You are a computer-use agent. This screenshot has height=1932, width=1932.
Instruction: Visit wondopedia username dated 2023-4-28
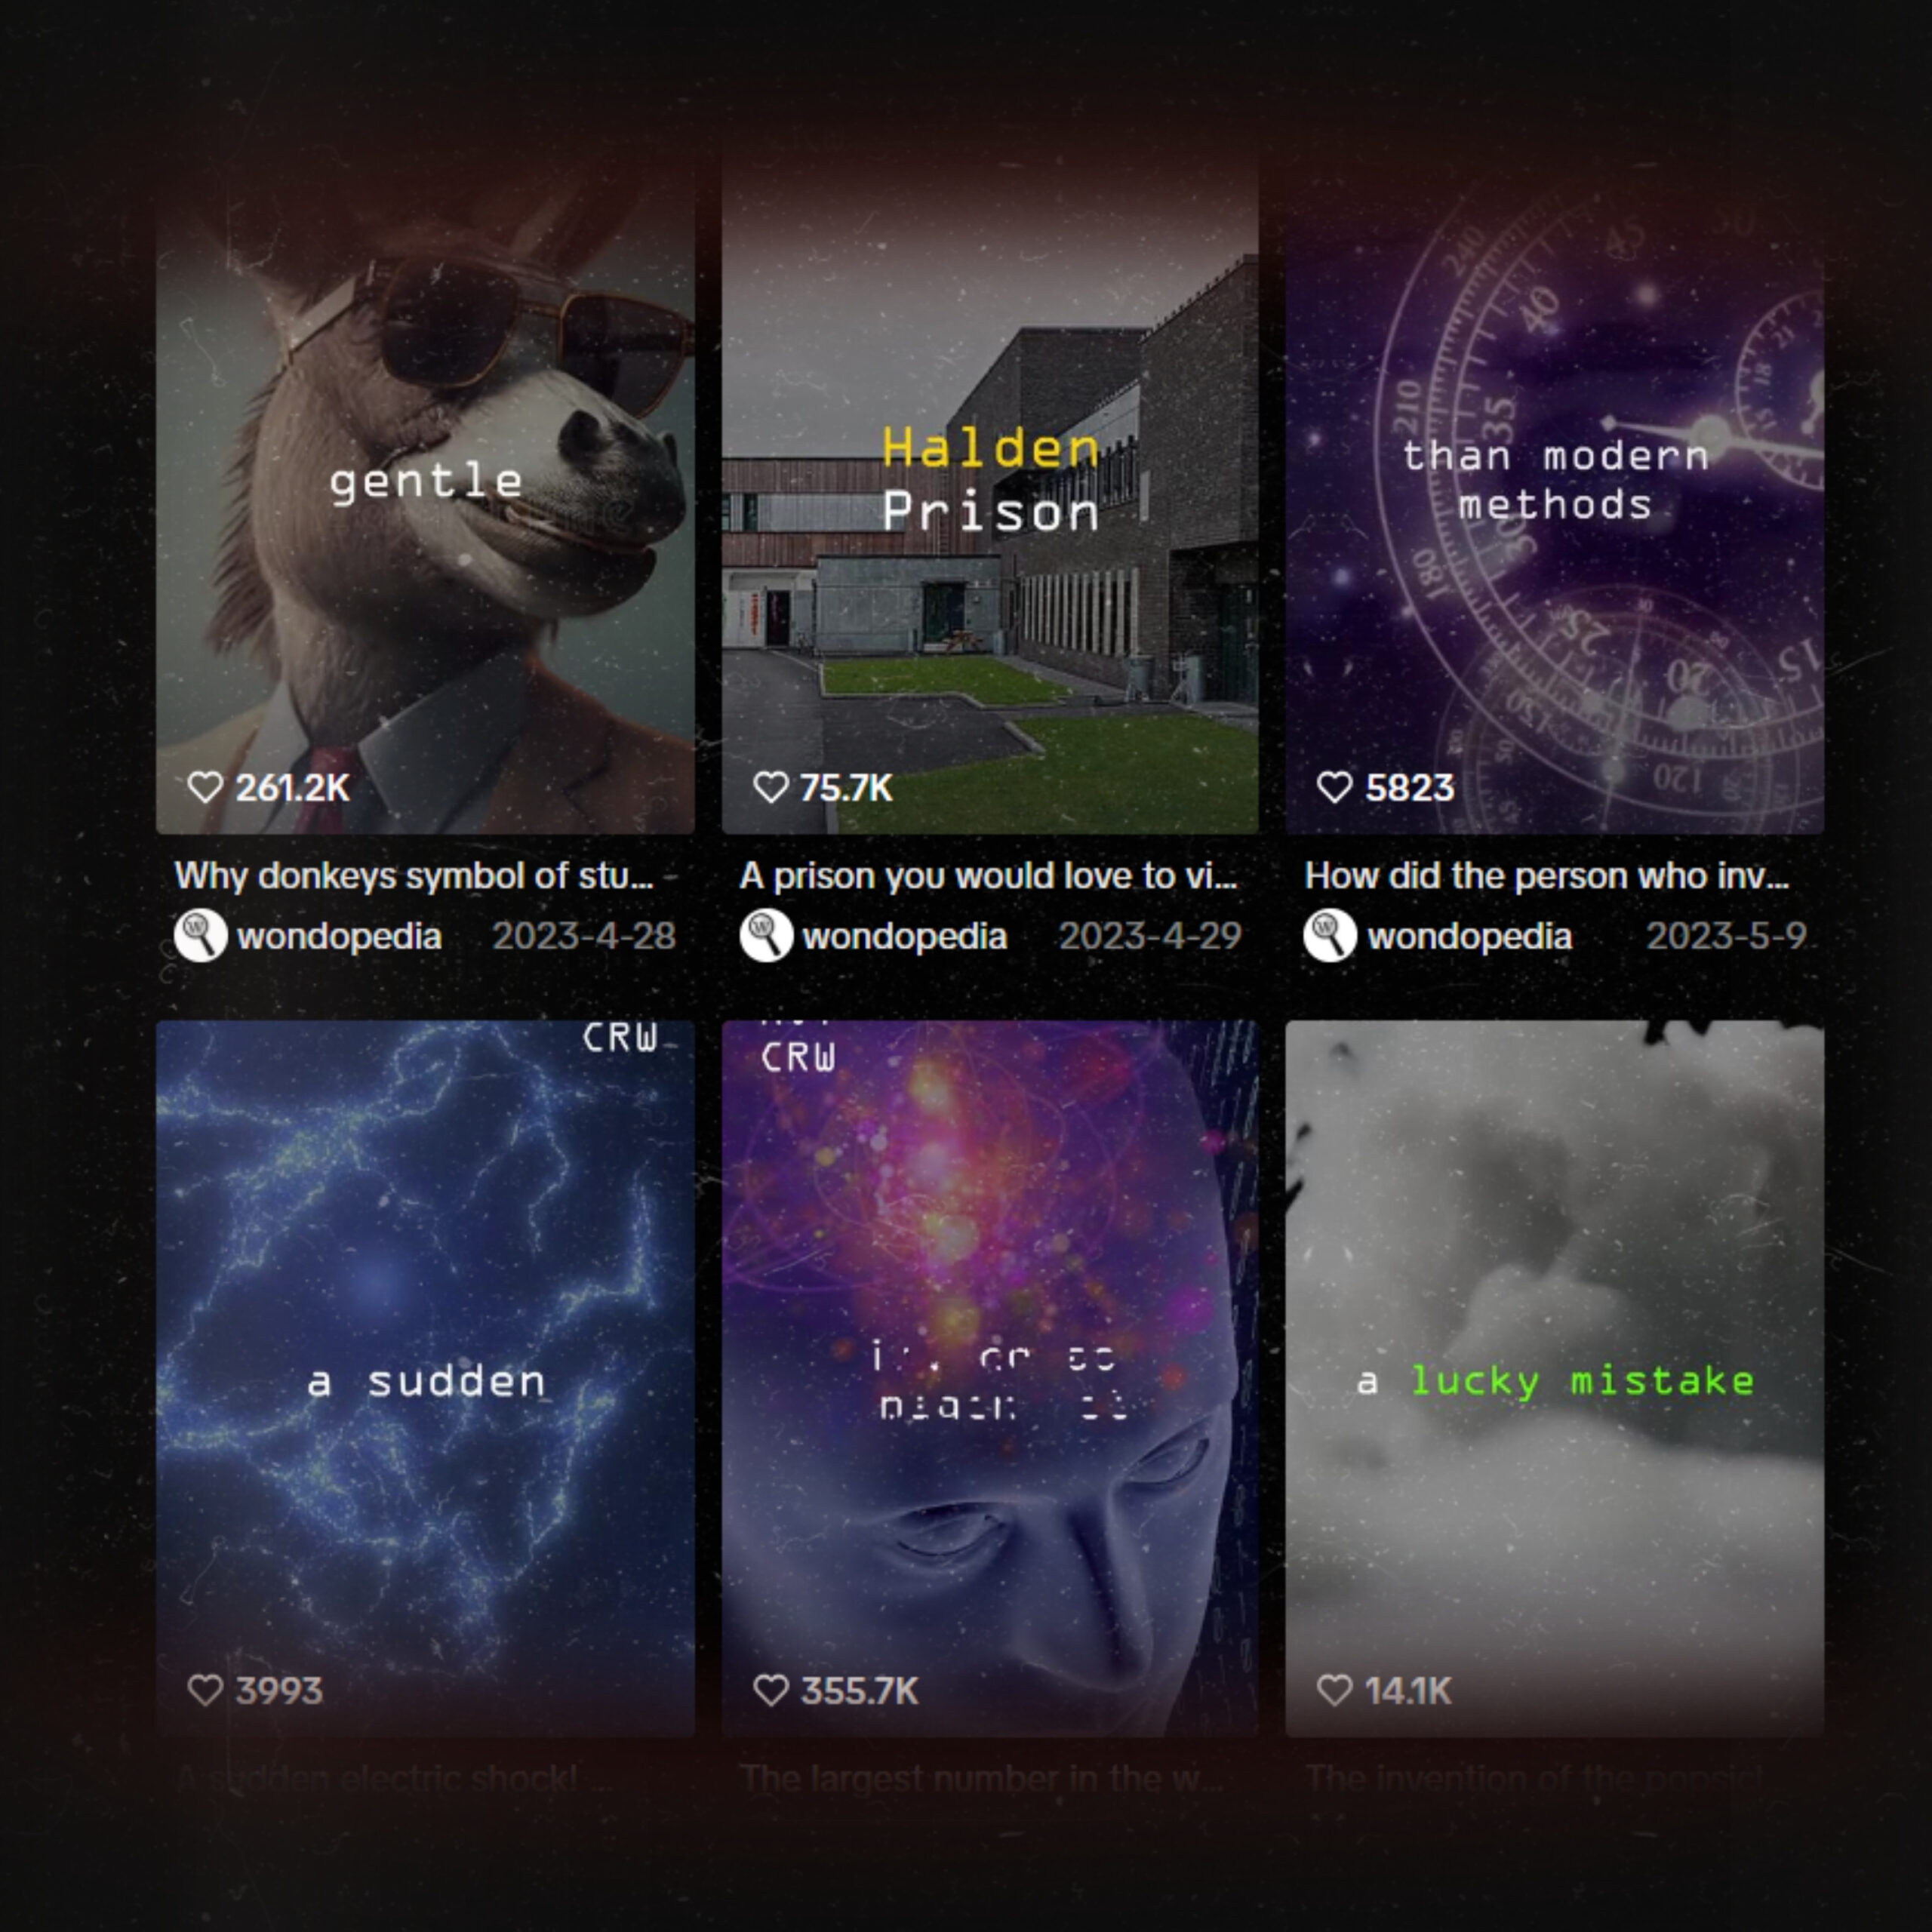[x=339, y=936]
